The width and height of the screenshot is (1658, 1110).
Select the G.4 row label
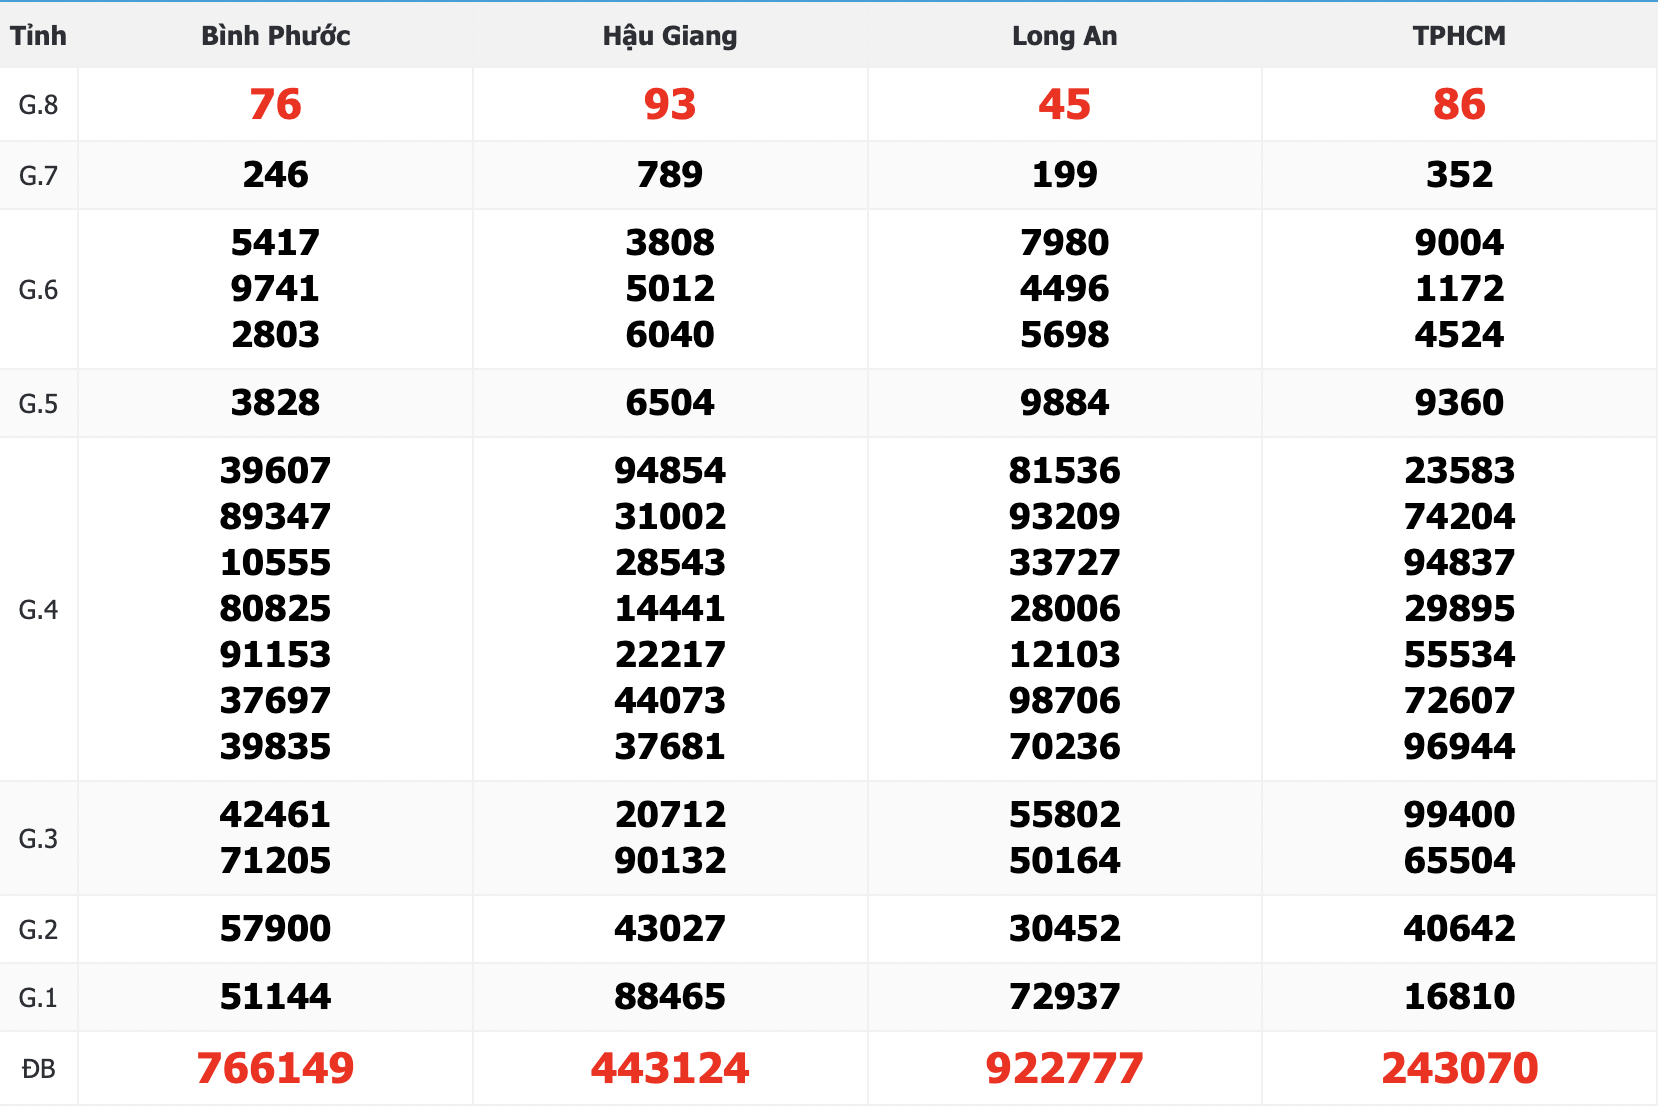pyautogui.click(x=38, y=609)
